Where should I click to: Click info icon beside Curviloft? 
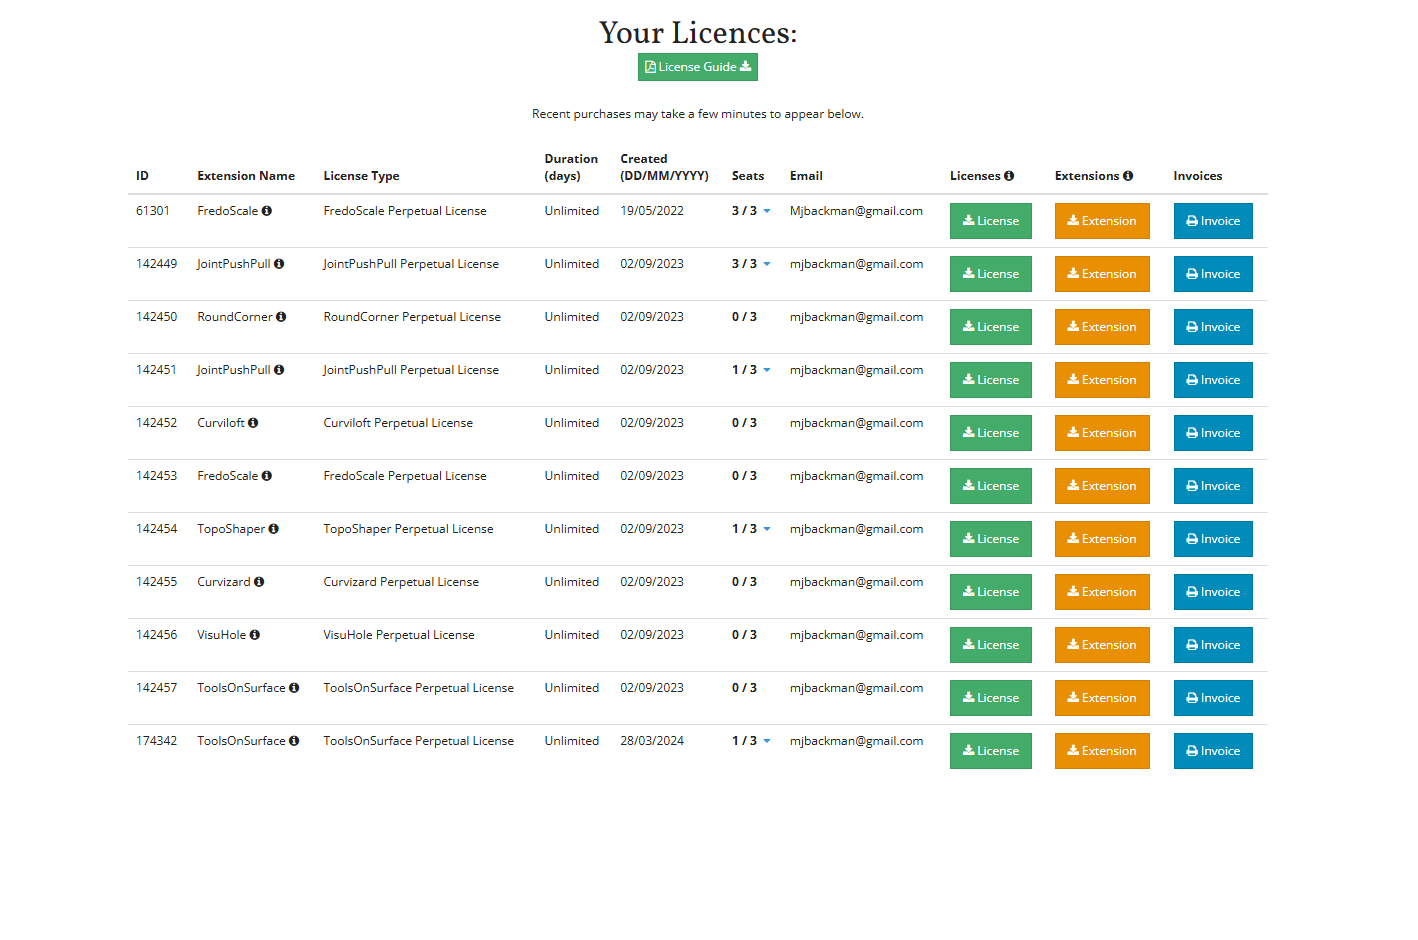[253, 423]
